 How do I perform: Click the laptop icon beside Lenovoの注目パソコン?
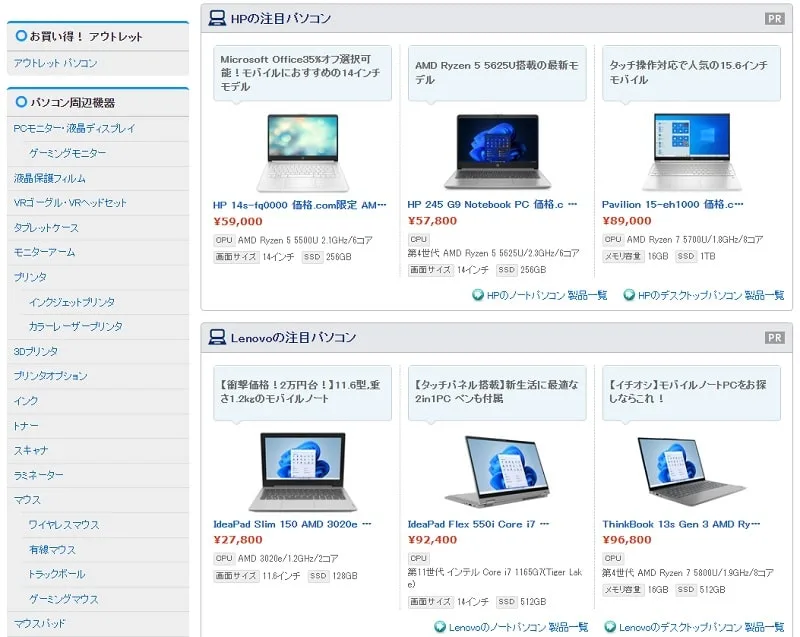tap(217, 338)
